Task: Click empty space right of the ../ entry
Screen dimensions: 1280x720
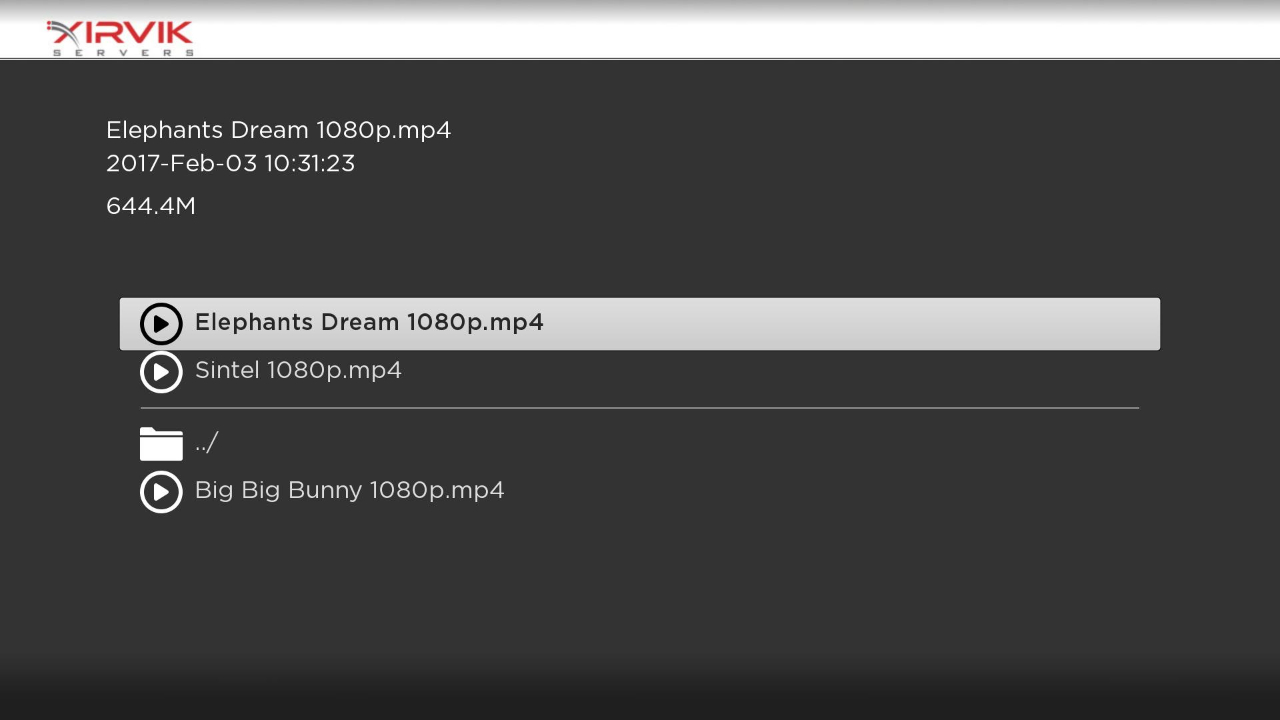Action: tap(680, 443)
